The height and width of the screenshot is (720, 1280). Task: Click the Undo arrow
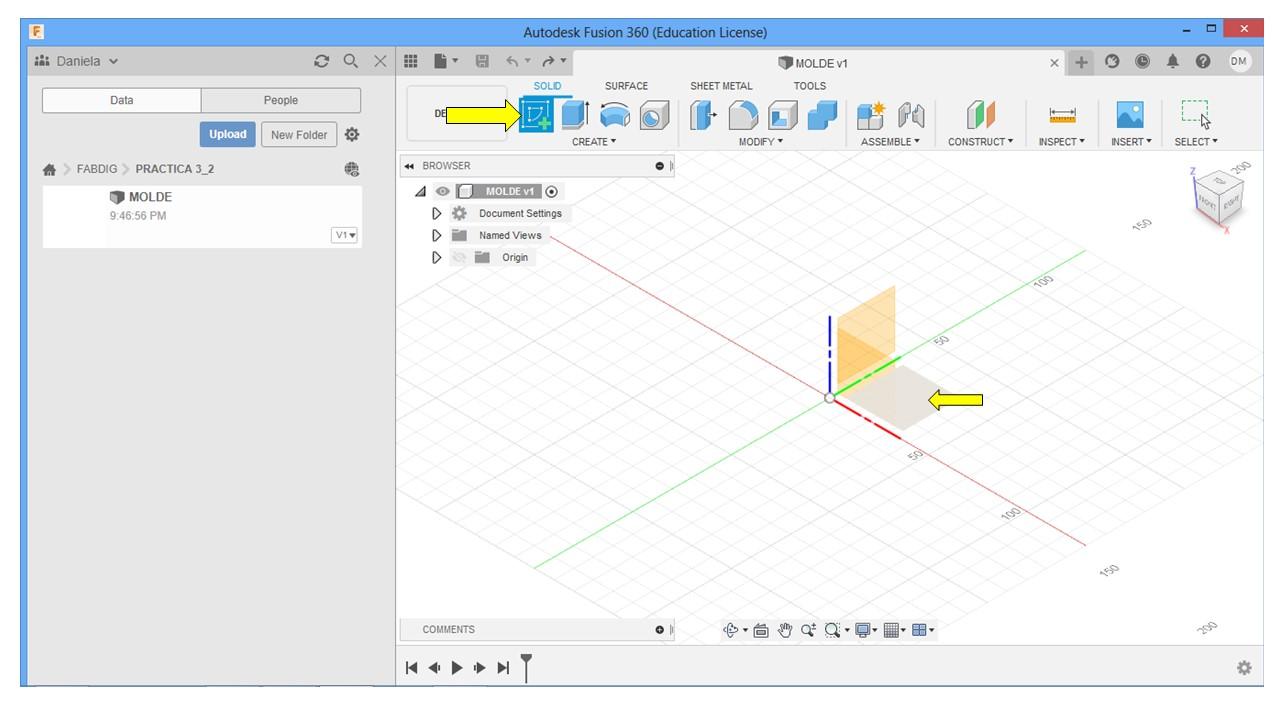[511, 61]
